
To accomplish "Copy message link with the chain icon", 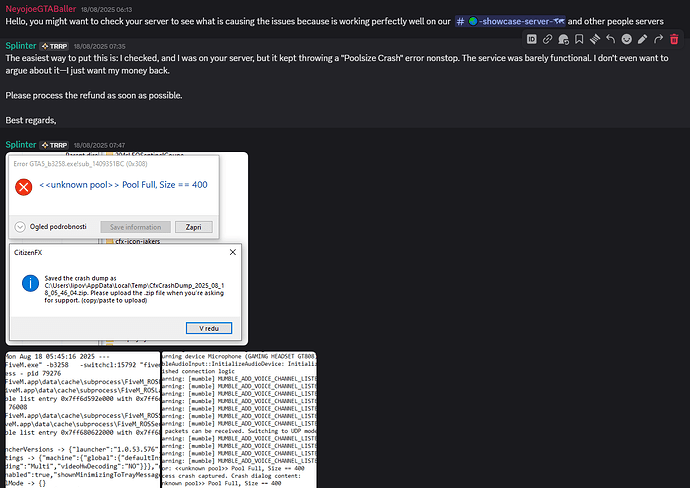I will [547, 39].
